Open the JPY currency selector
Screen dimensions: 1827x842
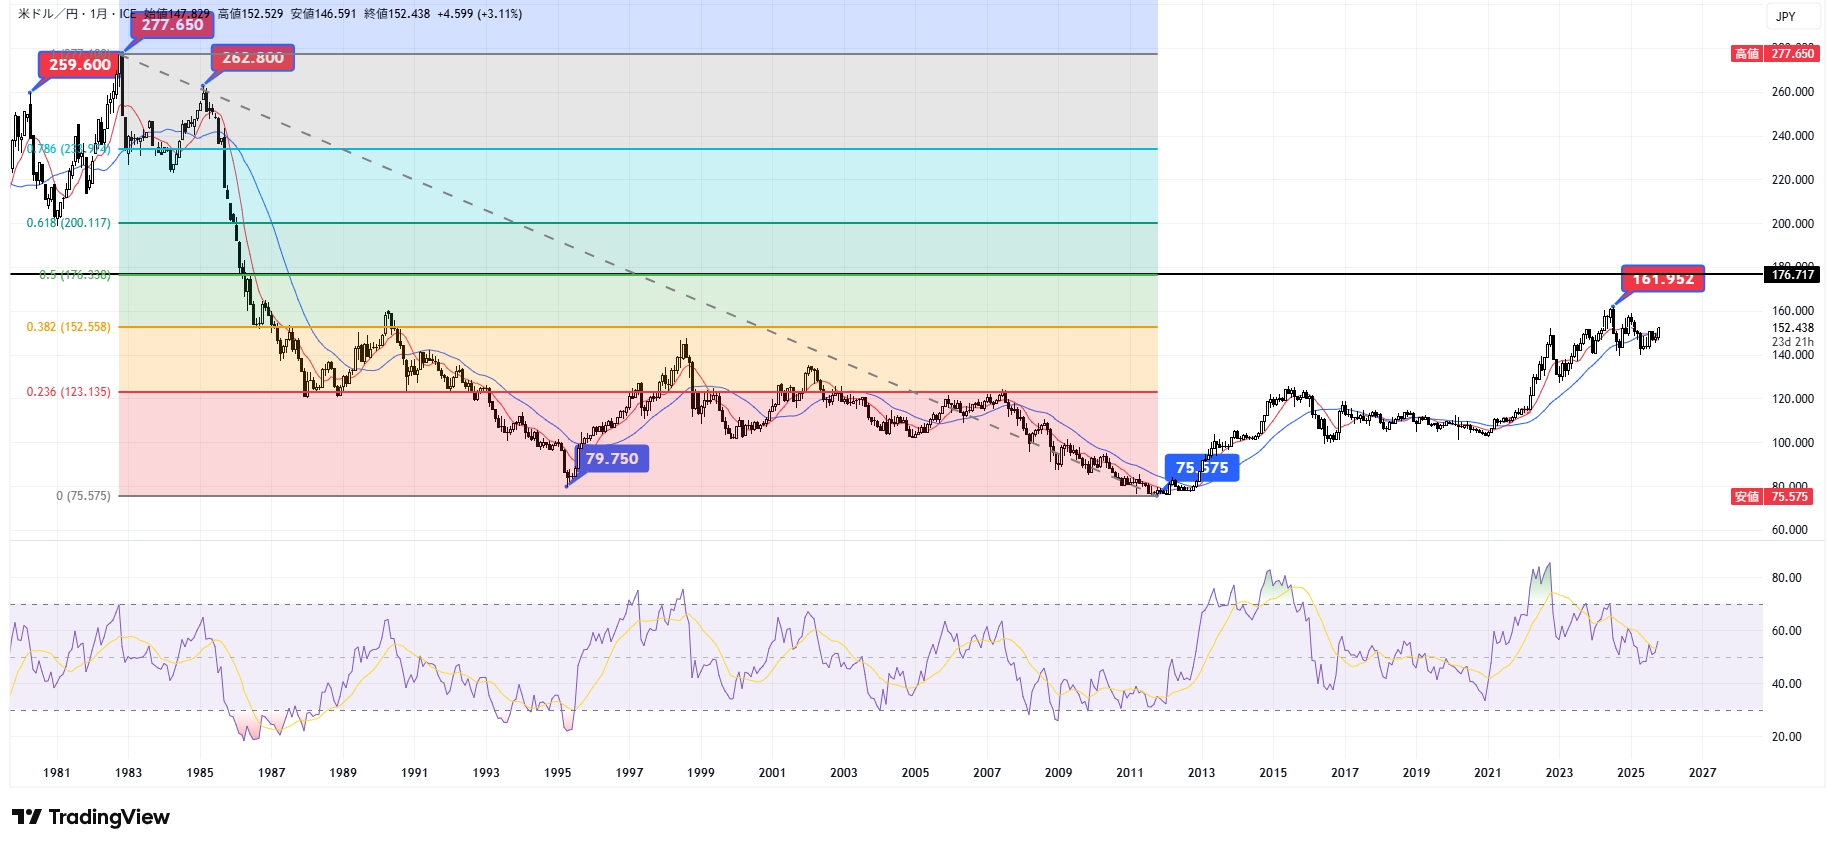point(1785,16)
